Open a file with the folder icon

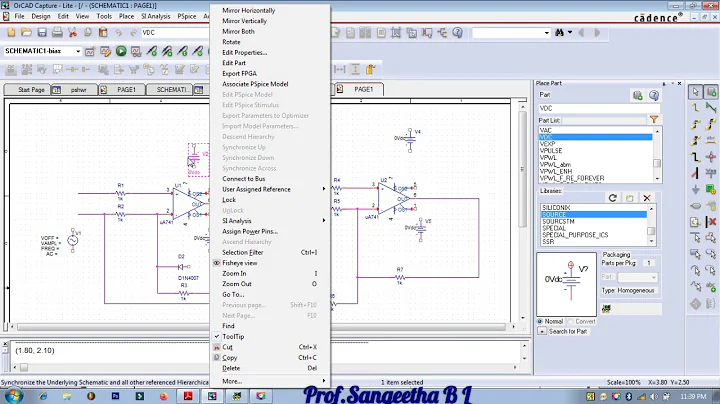point(27,33)
